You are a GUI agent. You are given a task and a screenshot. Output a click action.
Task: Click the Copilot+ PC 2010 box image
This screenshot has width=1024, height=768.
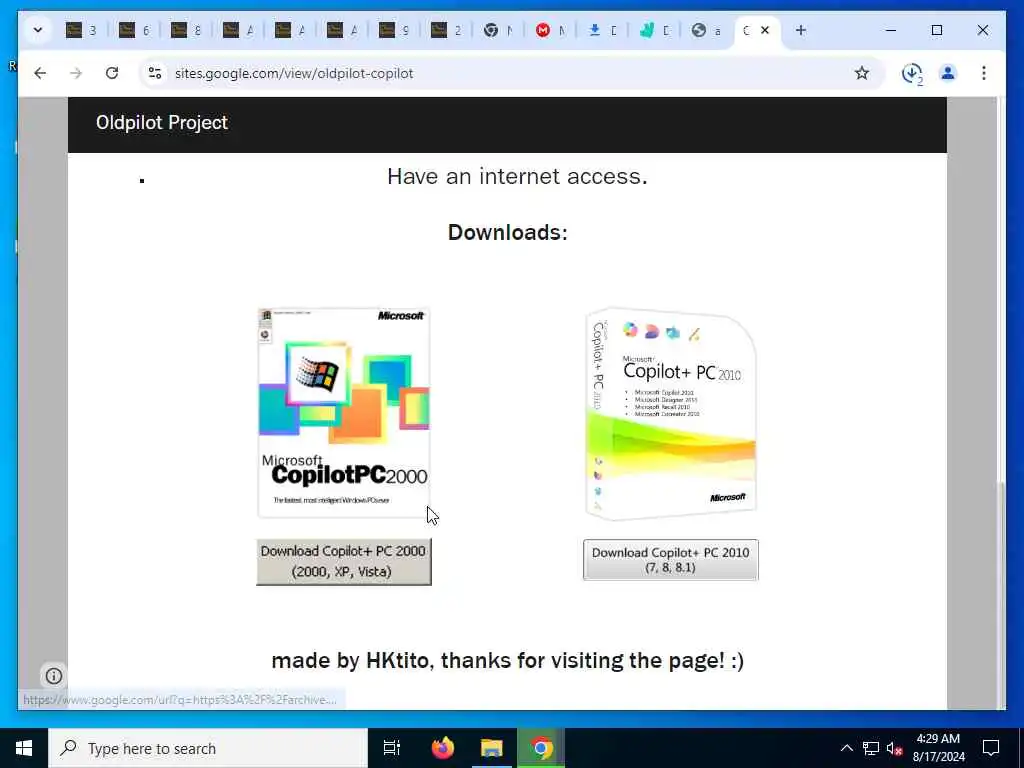click(x=671, y=413)
